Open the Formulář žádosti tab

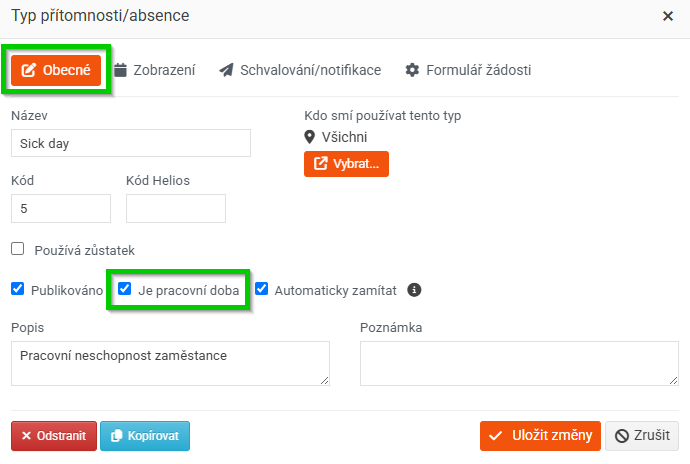468,70
